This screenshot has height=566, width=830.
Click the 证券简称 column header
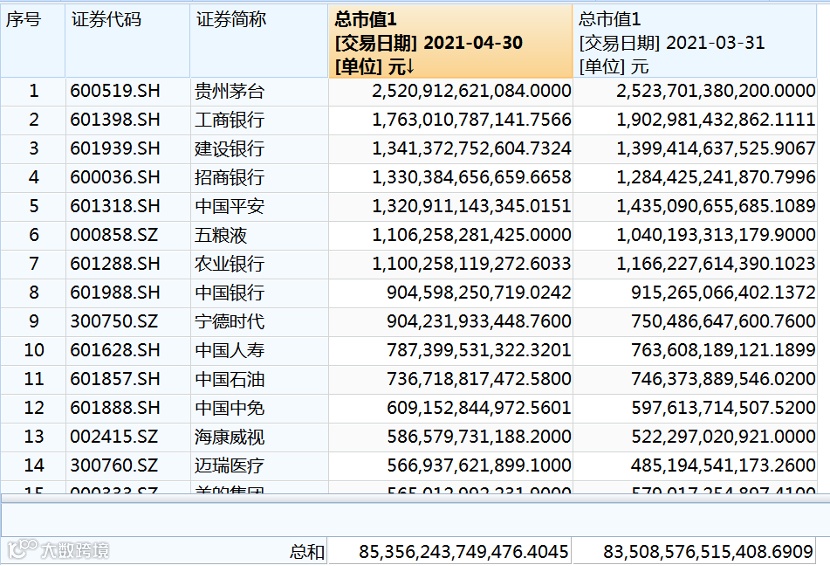click(x=259, y=41)
